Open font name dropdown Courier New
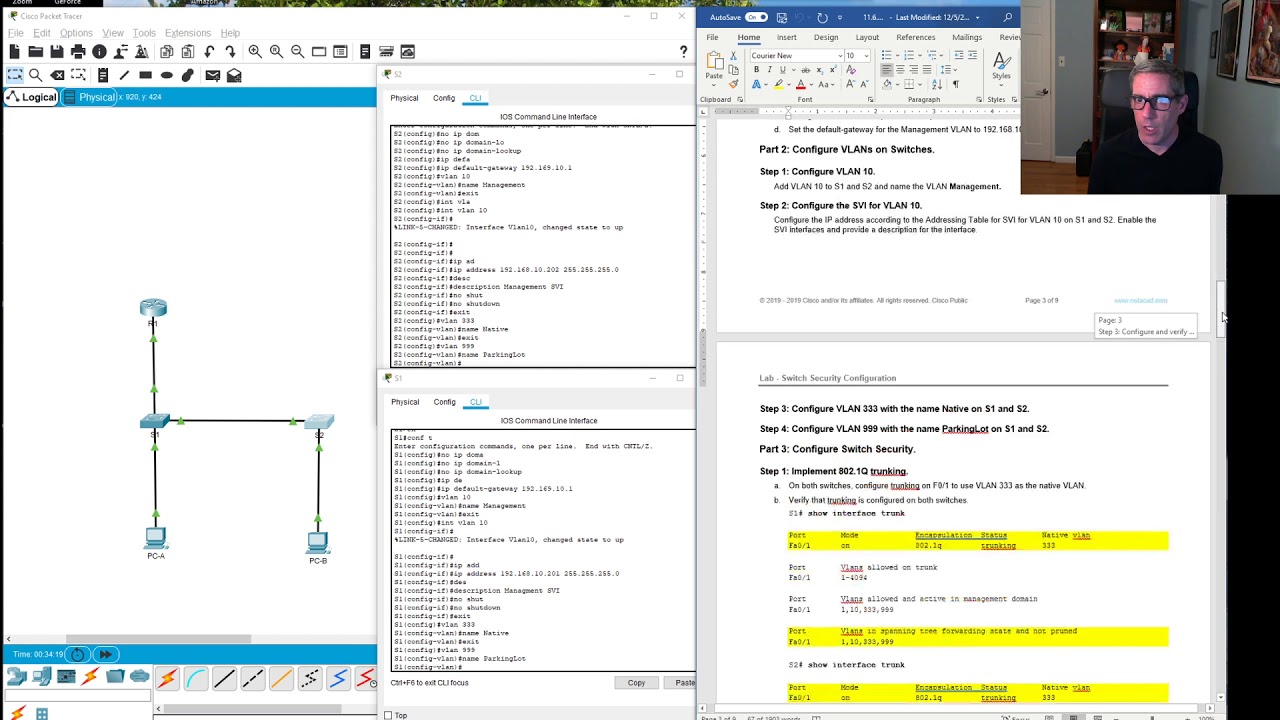1280x720 pixels. click(x=840, y=56)
